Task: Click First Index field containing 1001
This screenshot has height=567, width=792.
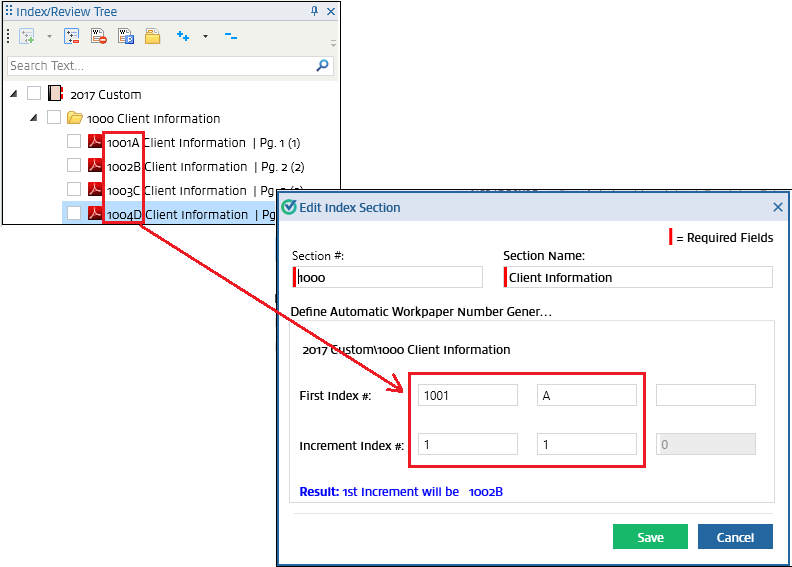Action: [468, 395]
